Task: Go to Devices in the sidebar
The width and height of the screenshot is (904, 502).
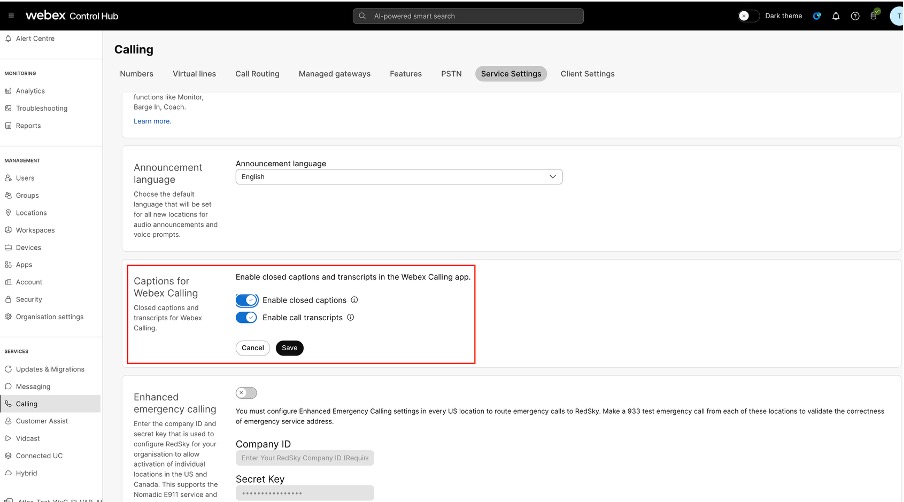Action: click(28, 247)
